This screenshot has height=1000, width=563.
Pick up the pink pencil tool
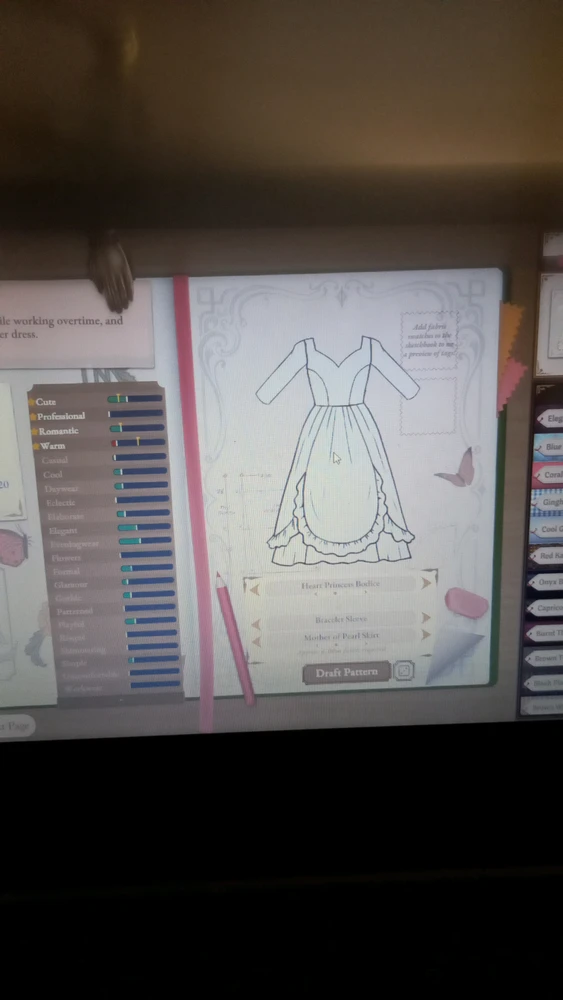(x=234, y=638)
